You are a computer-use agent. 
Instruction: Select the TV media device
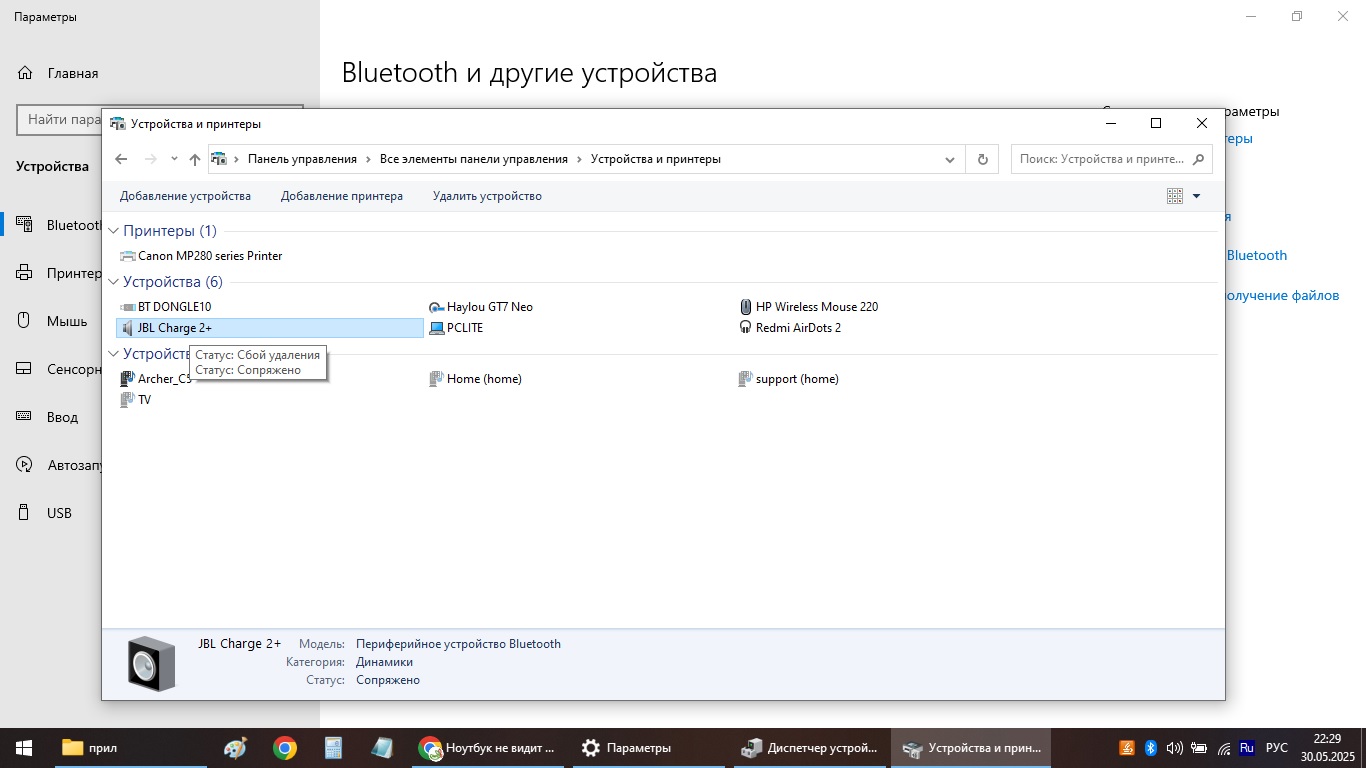[135, 400]
